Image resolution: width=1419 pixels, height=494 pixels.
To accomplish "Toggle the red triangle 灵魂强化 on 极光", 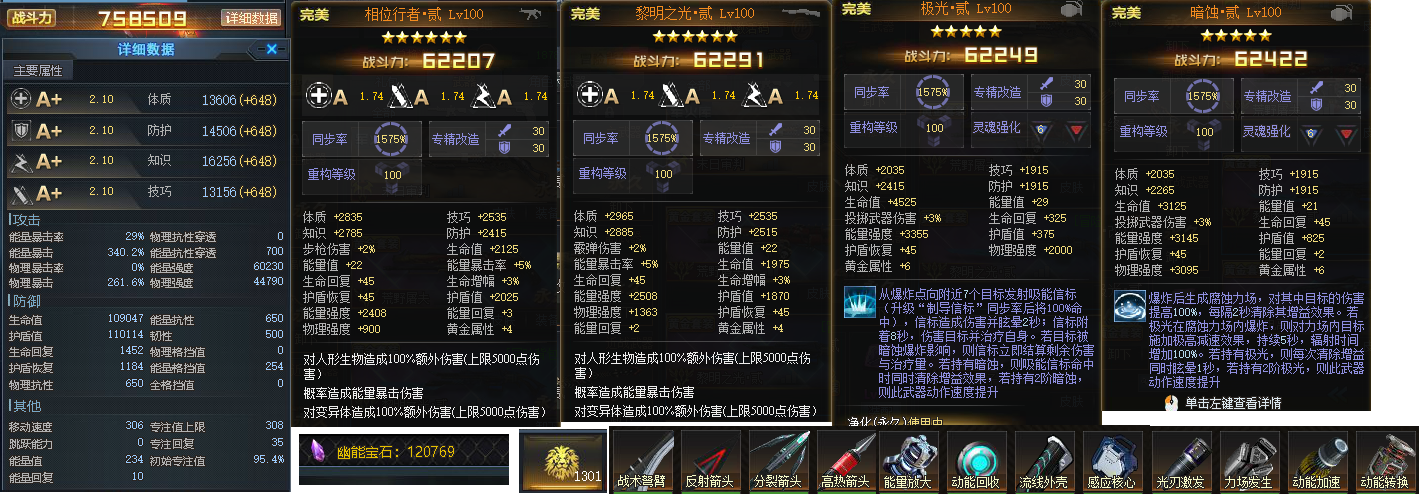I will (1075, 131).
